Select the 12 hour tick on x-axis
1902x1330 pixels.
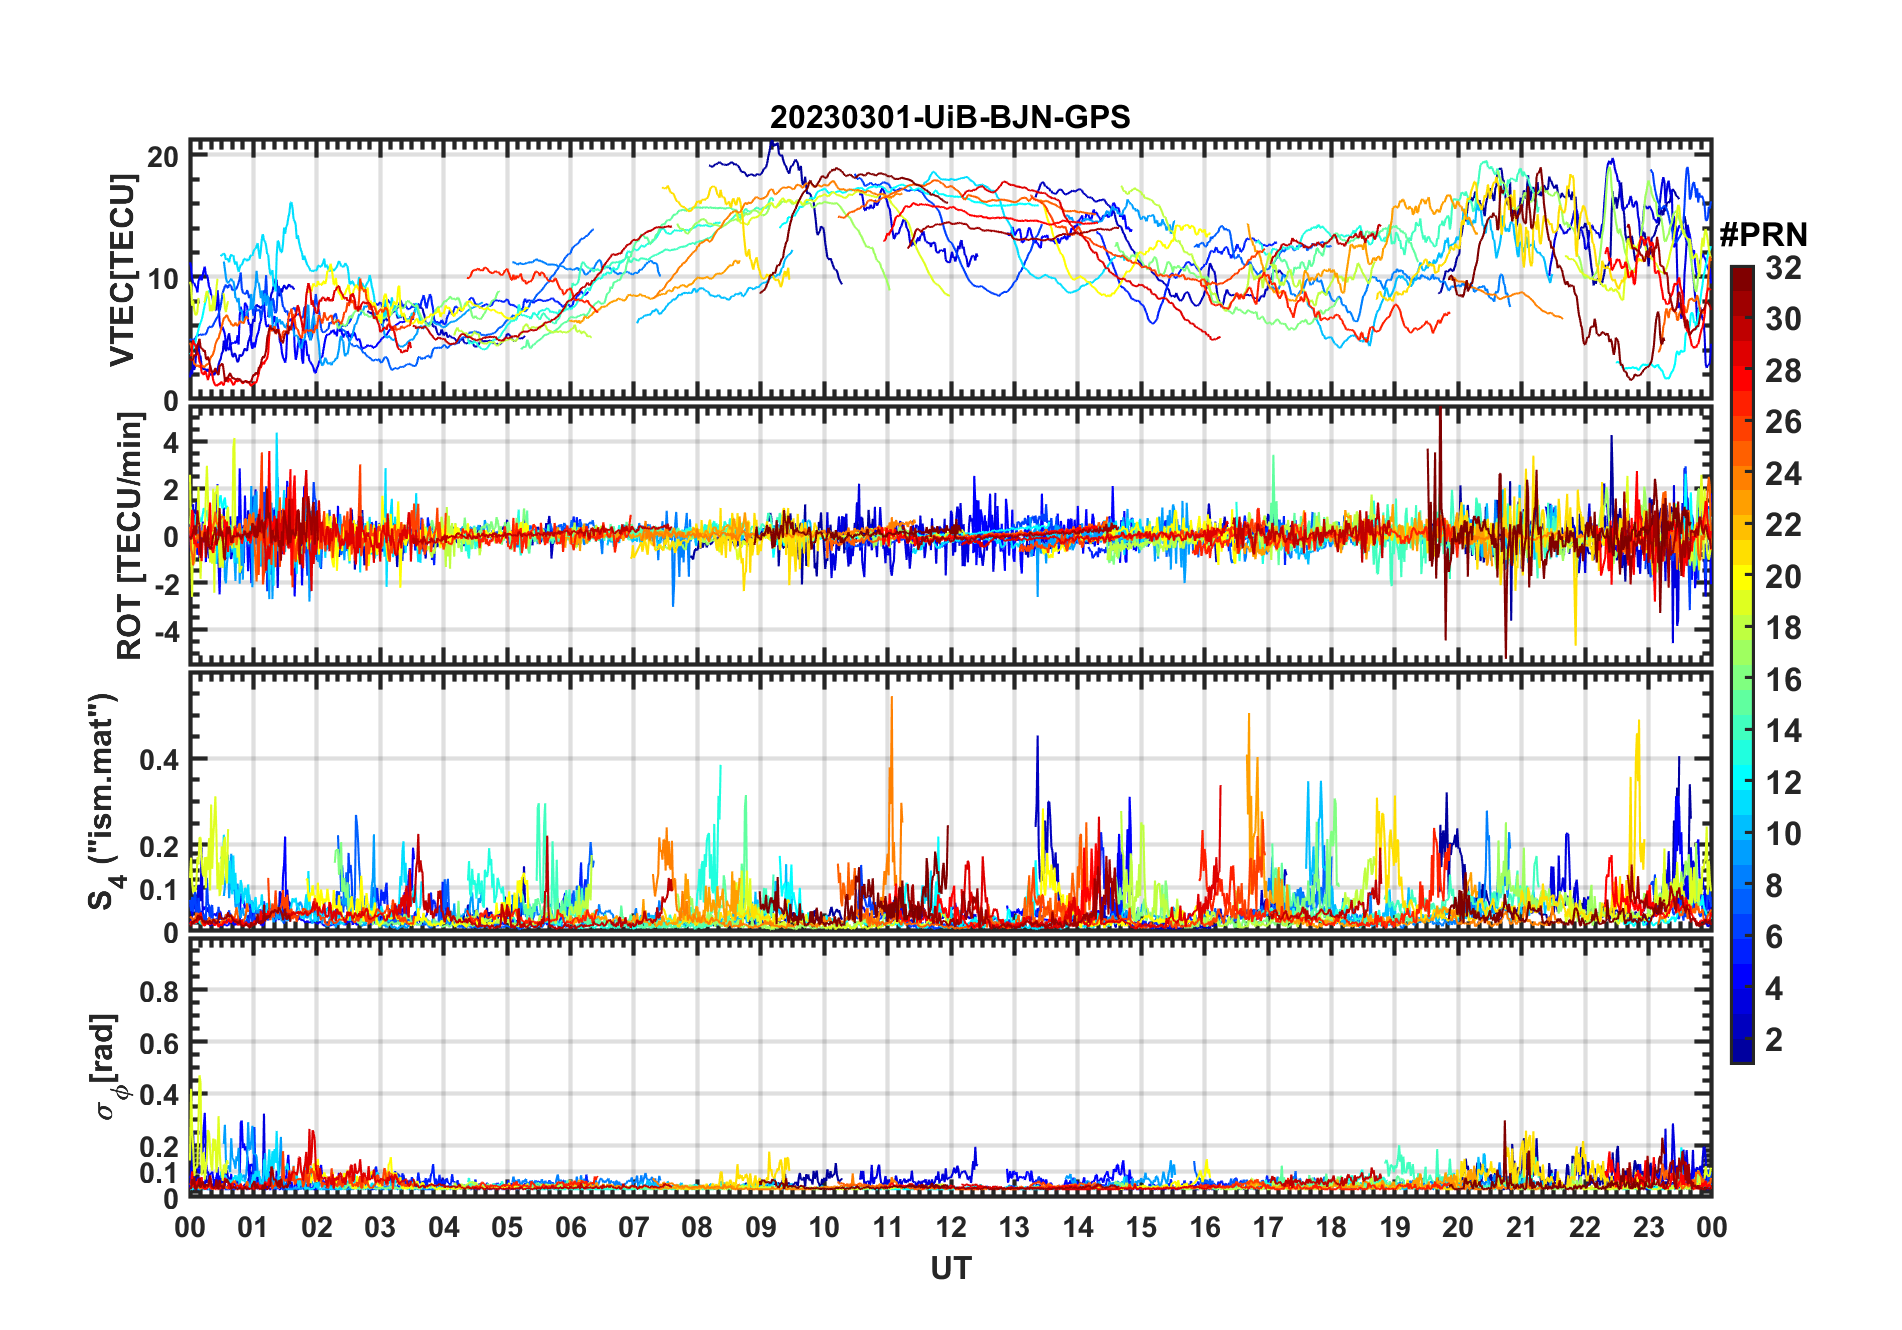[x=951, y=1227]
